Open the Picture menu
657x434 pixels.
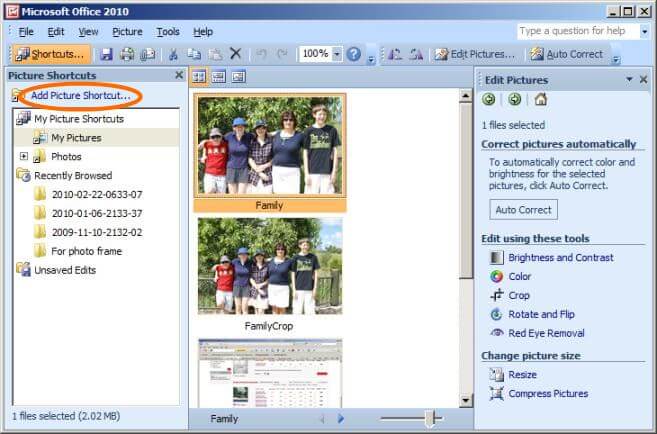[127, 32]
